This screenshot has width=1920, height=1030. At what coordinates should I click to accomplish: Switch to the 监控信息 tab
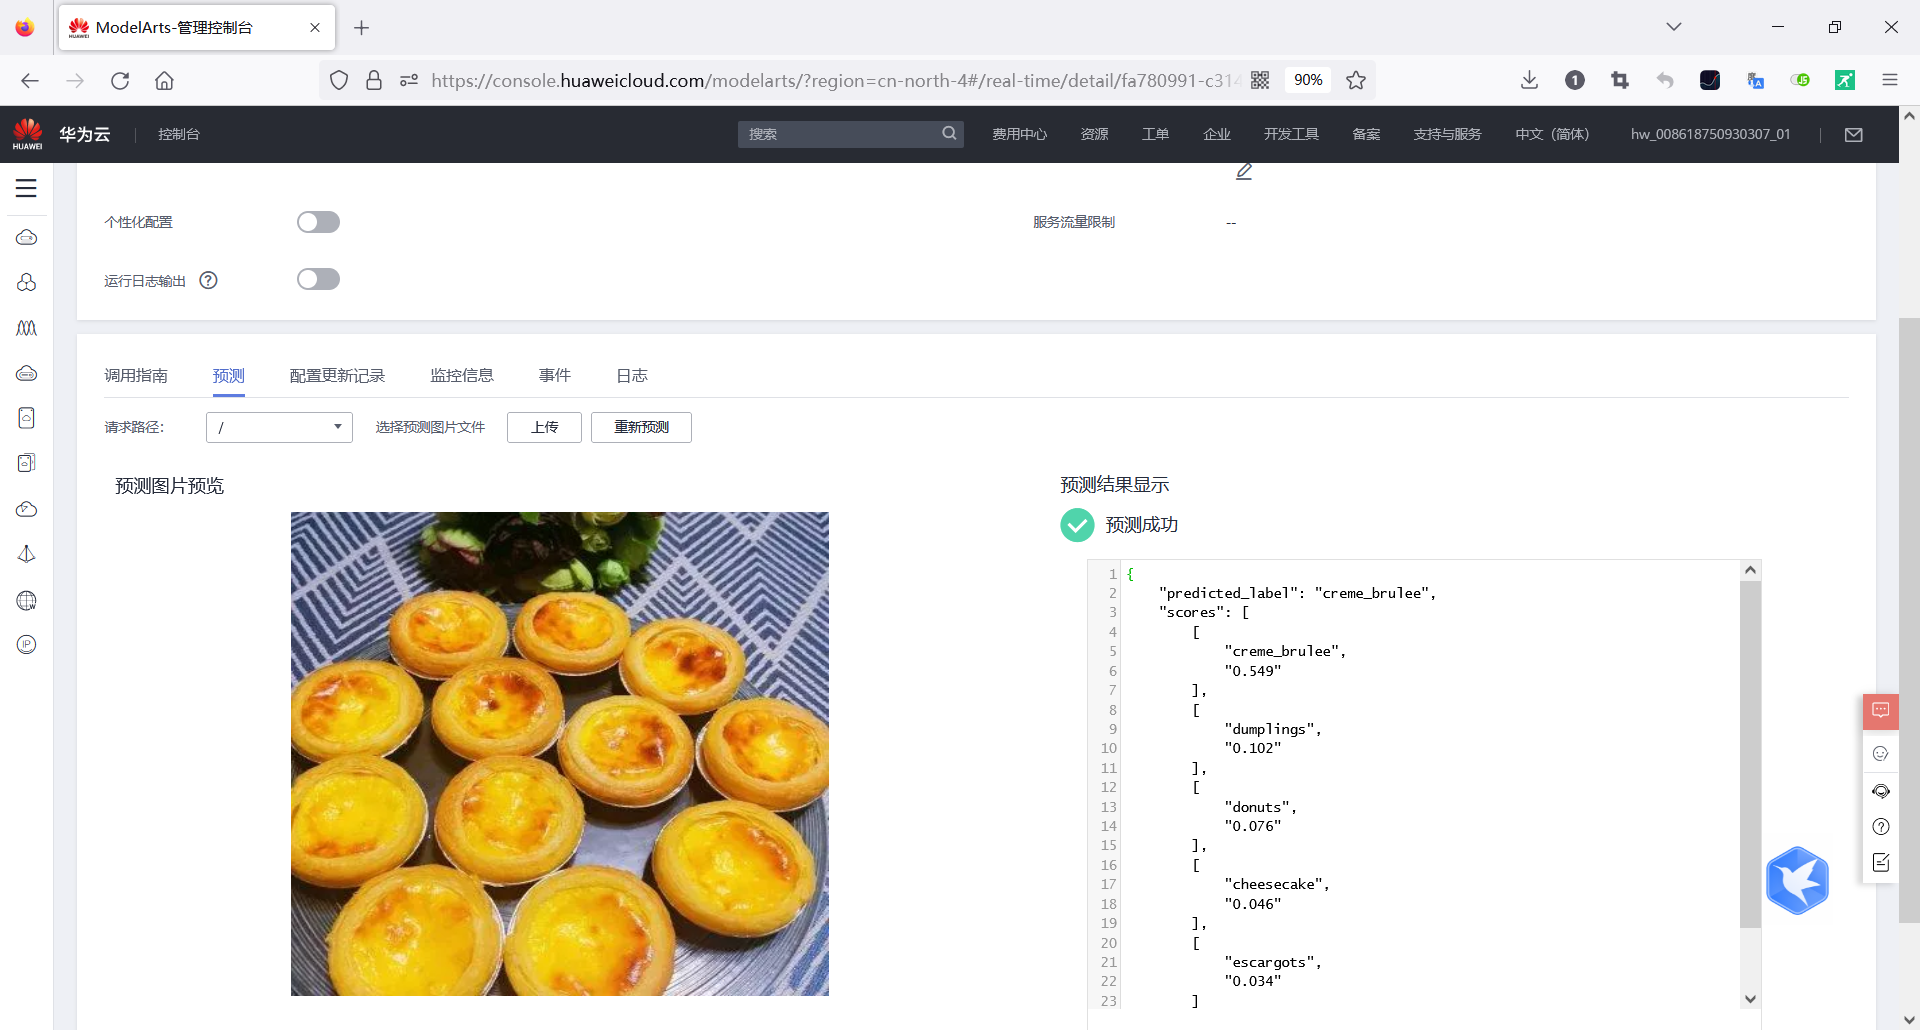click(x=462, y=375)
